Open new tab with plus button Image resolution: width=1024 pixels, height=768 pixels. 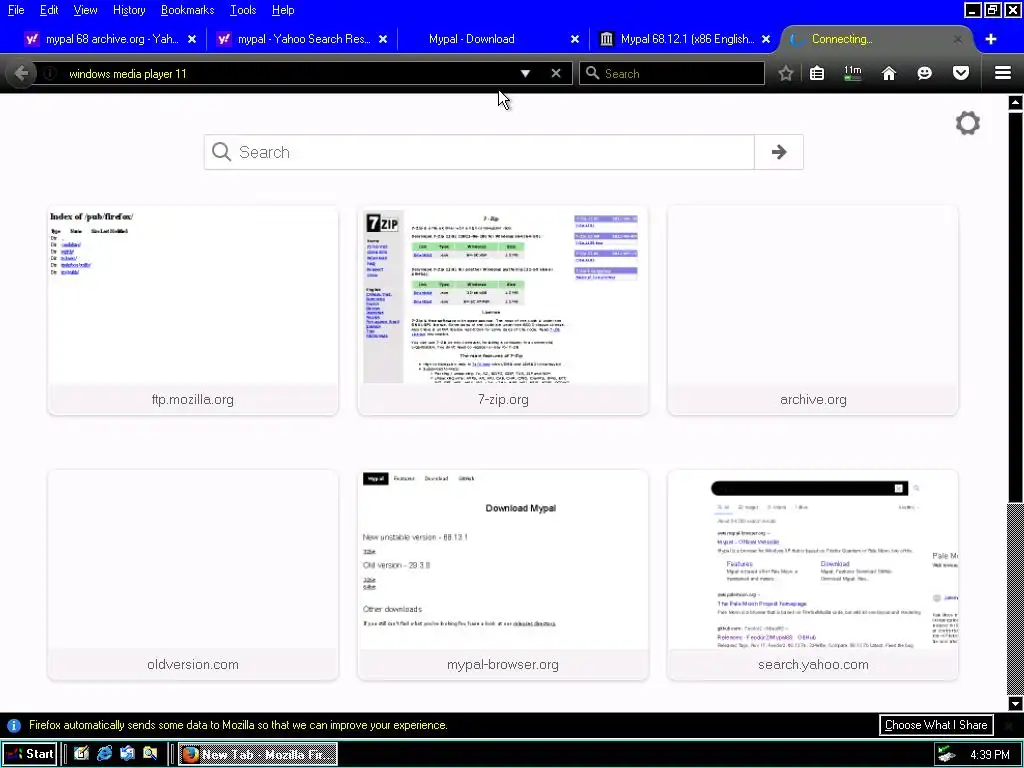click(991, 39)
